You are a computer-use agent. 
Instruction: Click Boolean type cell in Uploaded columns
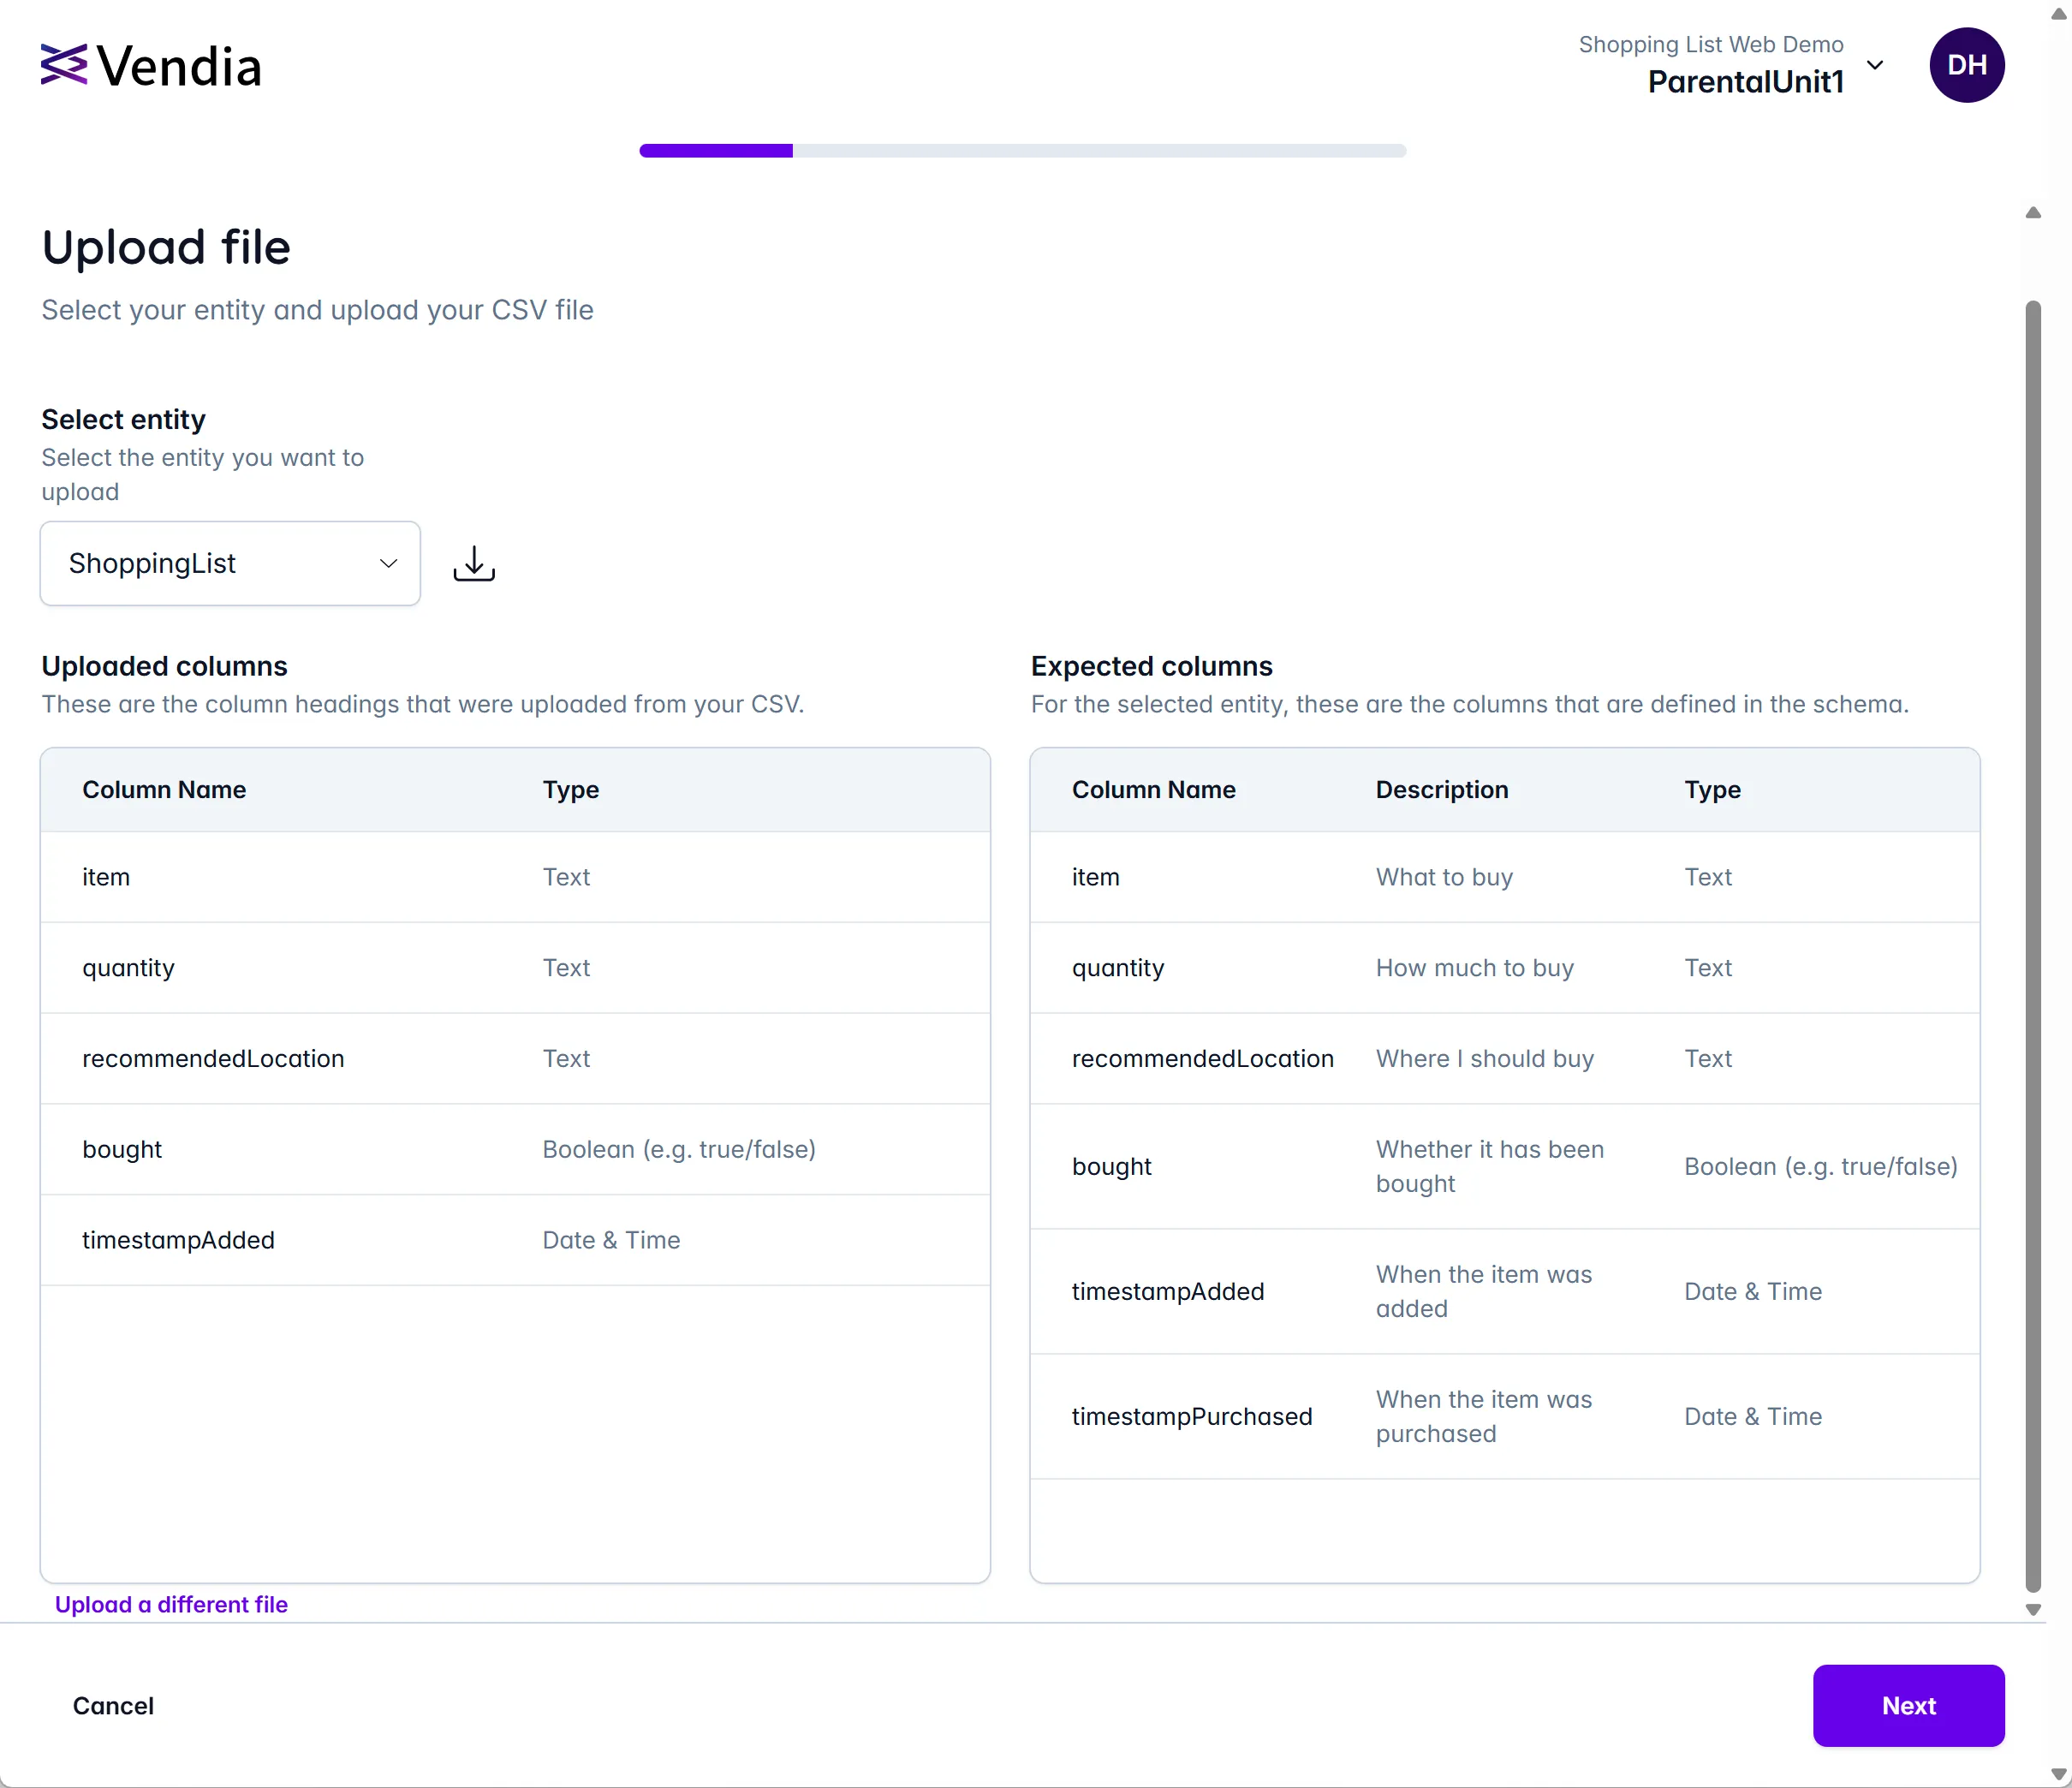pos(679,1150)
